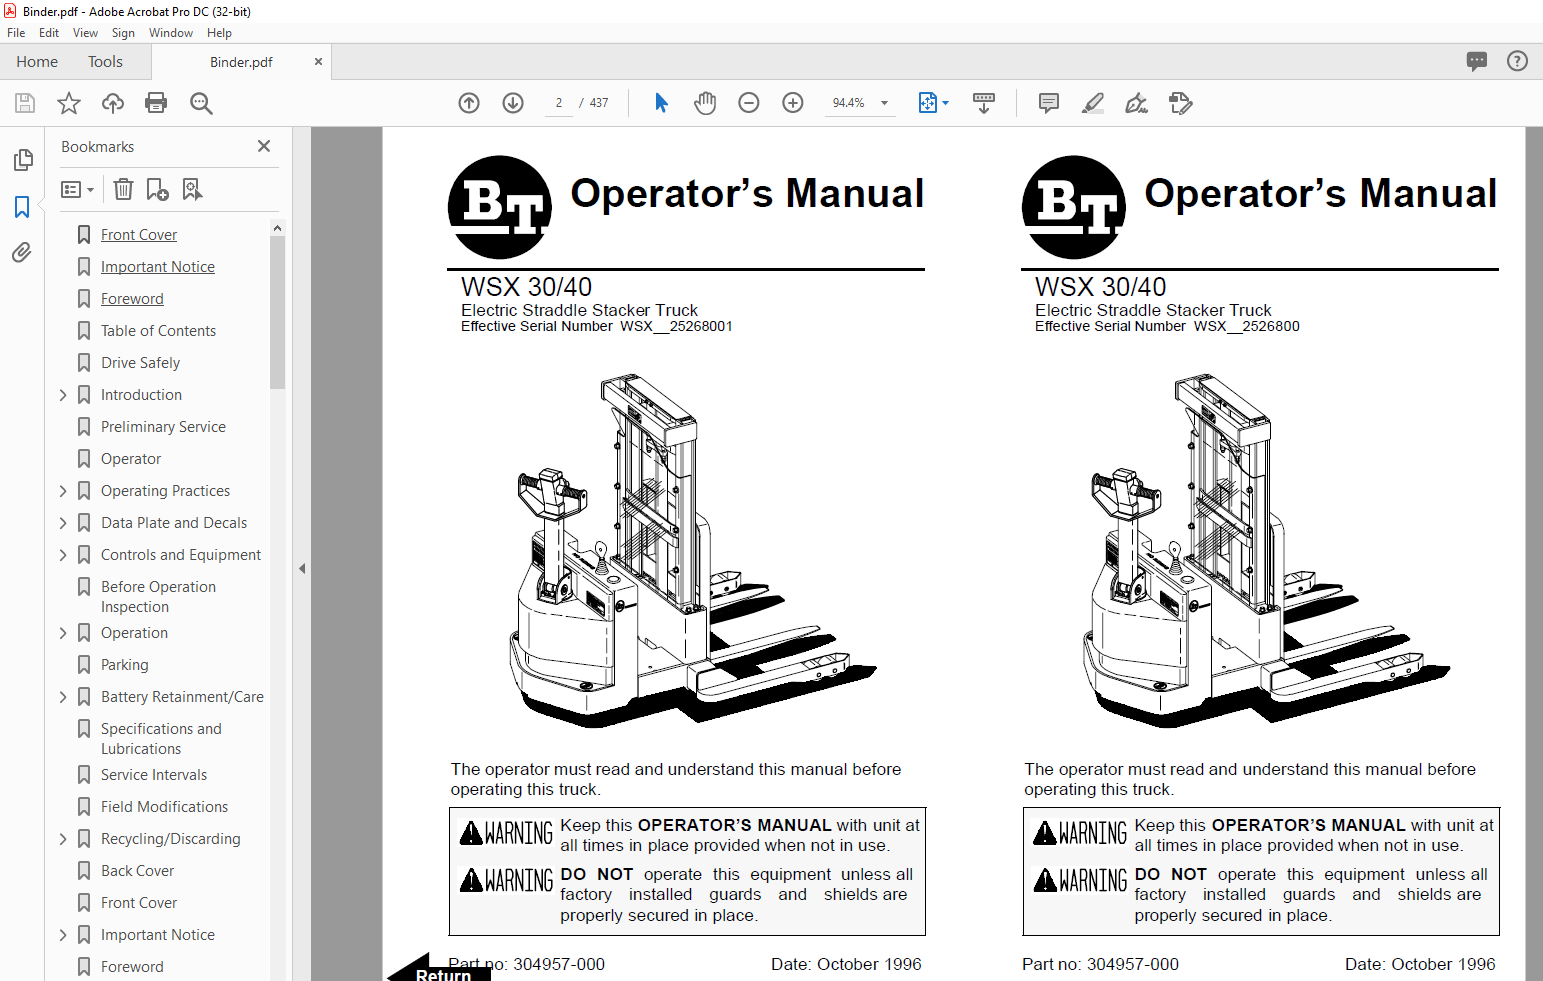The image size is (1543, 981).
Task: Open fit page options icon
Action: point(927,103)
